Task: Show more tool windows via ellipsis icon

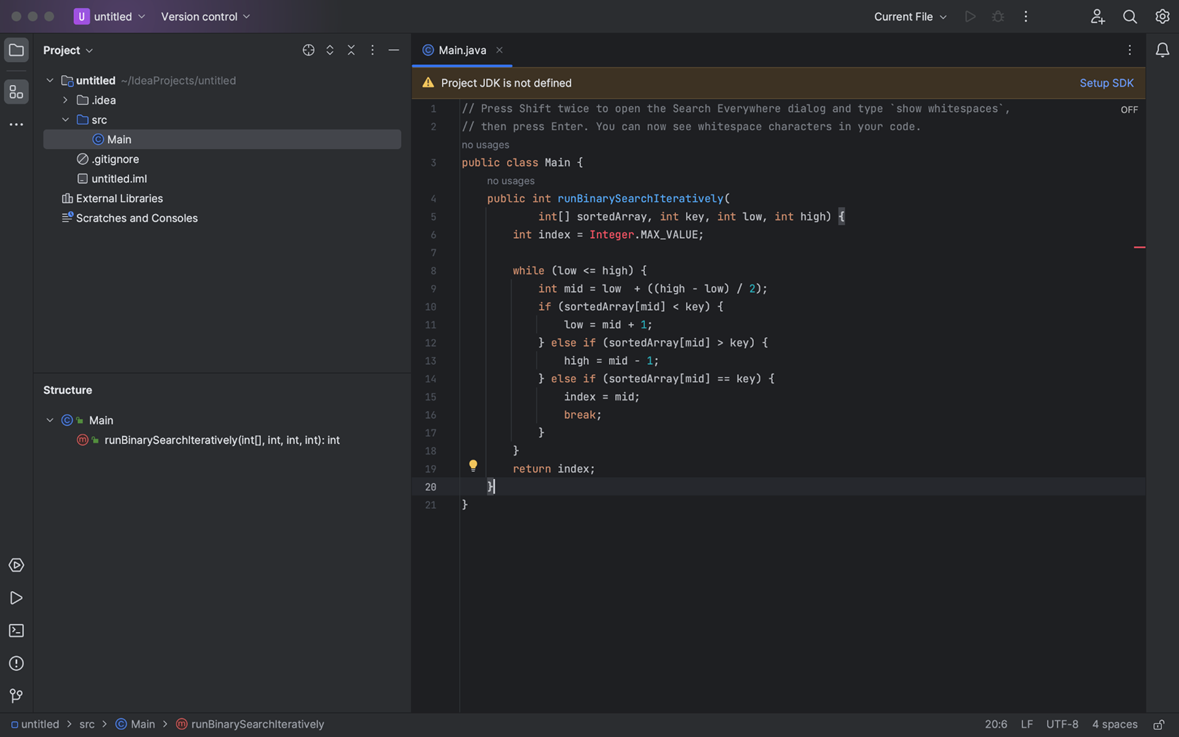Action: tap(16, 125)
